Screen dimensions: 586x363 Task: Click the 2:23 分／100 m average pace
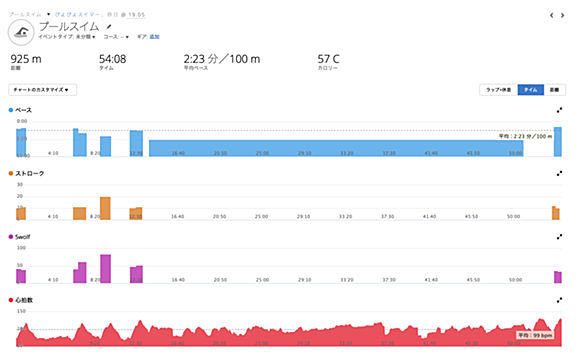tap(222, 59)
